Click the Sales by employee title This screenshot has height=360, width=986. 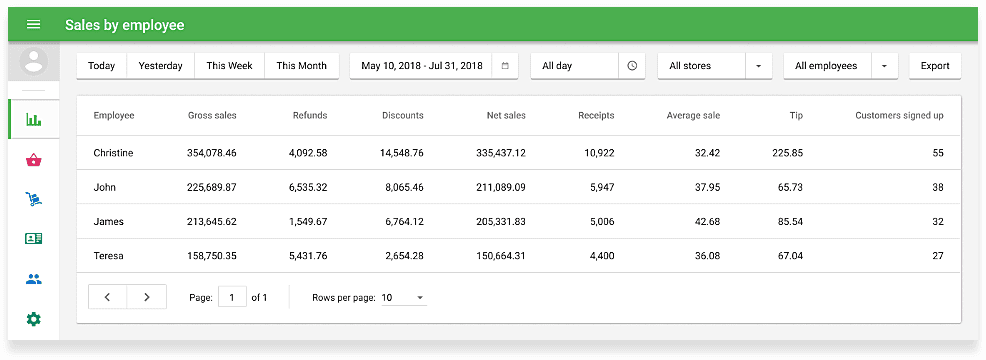pos(125,25)
